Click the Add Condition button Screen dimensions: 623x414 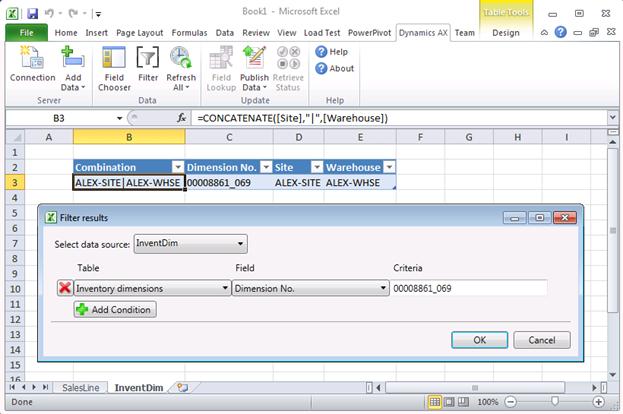pos(115,309)
